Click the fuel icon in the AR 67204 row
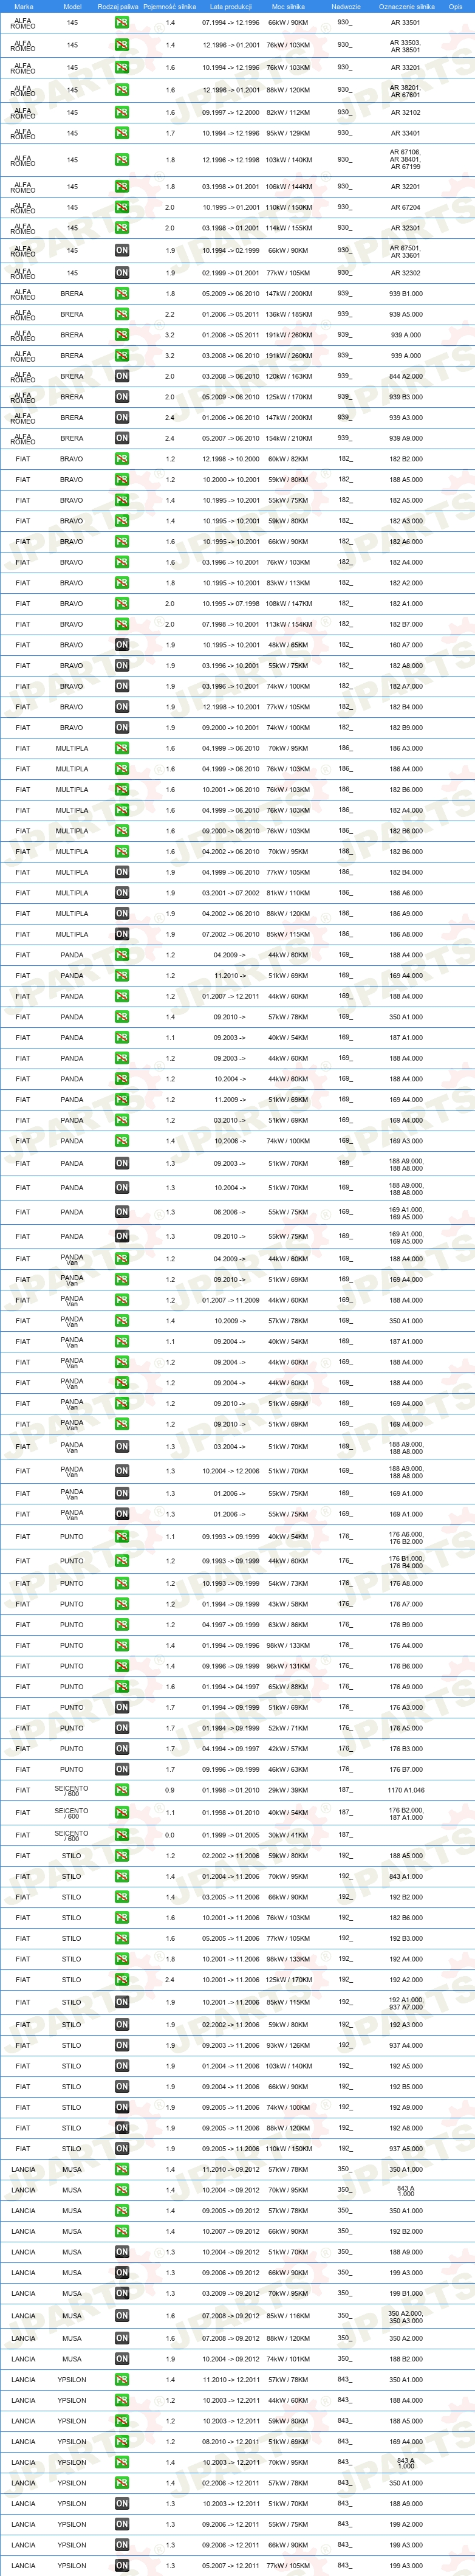 coord(121,207)
